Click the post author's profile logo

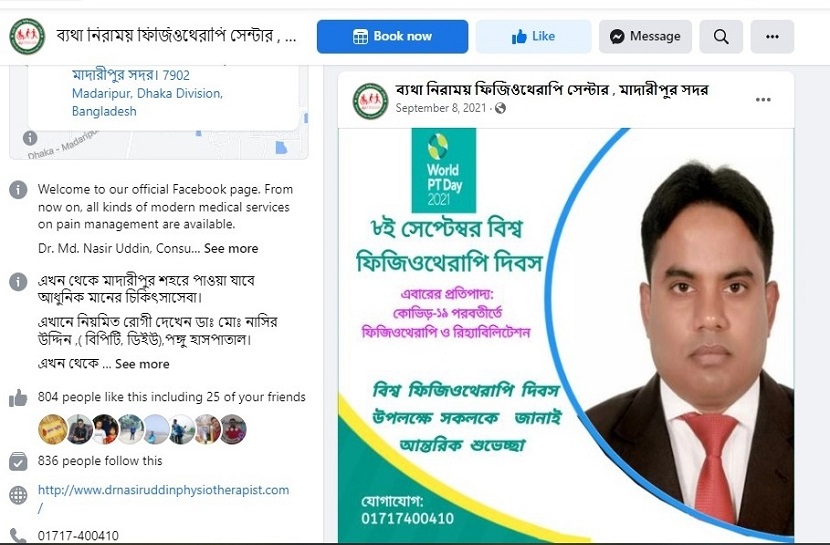coord(371,101)
